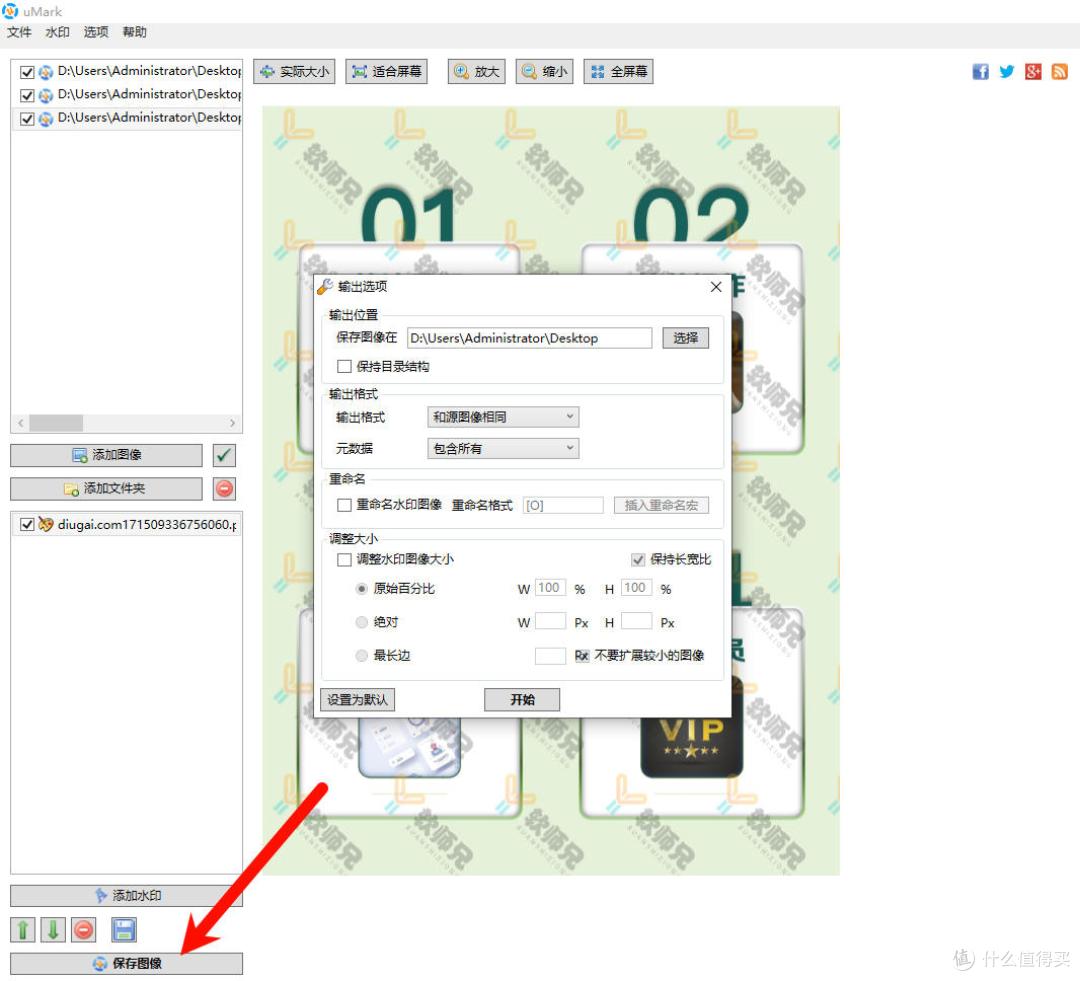Viewport: 1080px width, 981px height.
Task: Select 原始百分比 radio button
Action: [361, 589]
